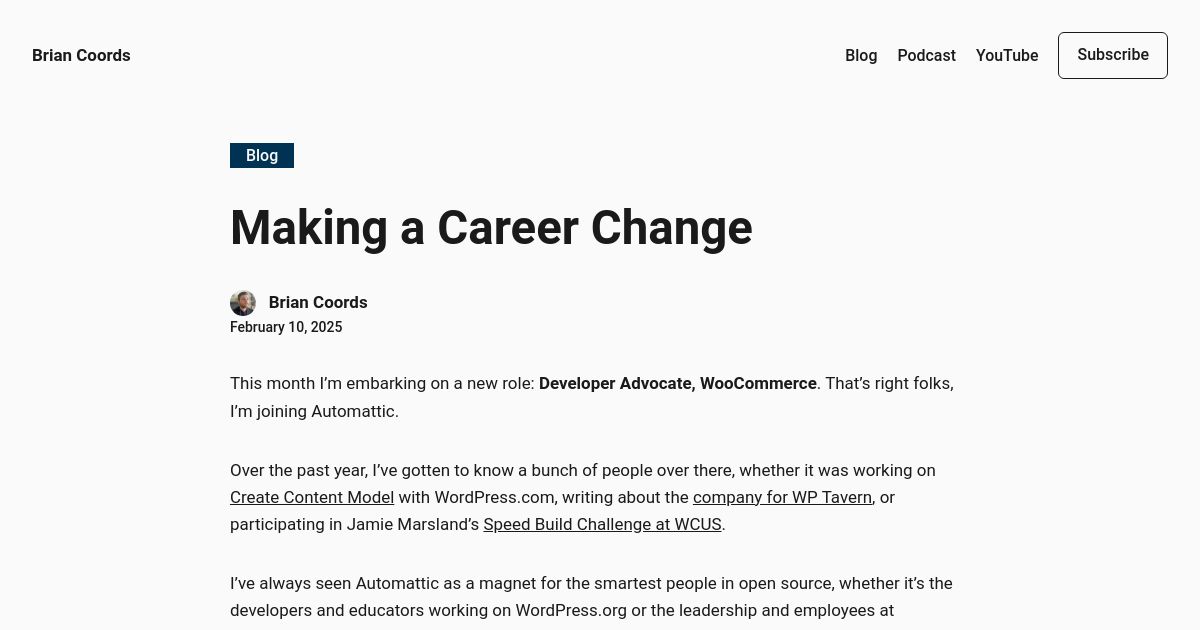Click the Making a Career Change heading
Screen dimensions: 1200x630
coord(491,227)
